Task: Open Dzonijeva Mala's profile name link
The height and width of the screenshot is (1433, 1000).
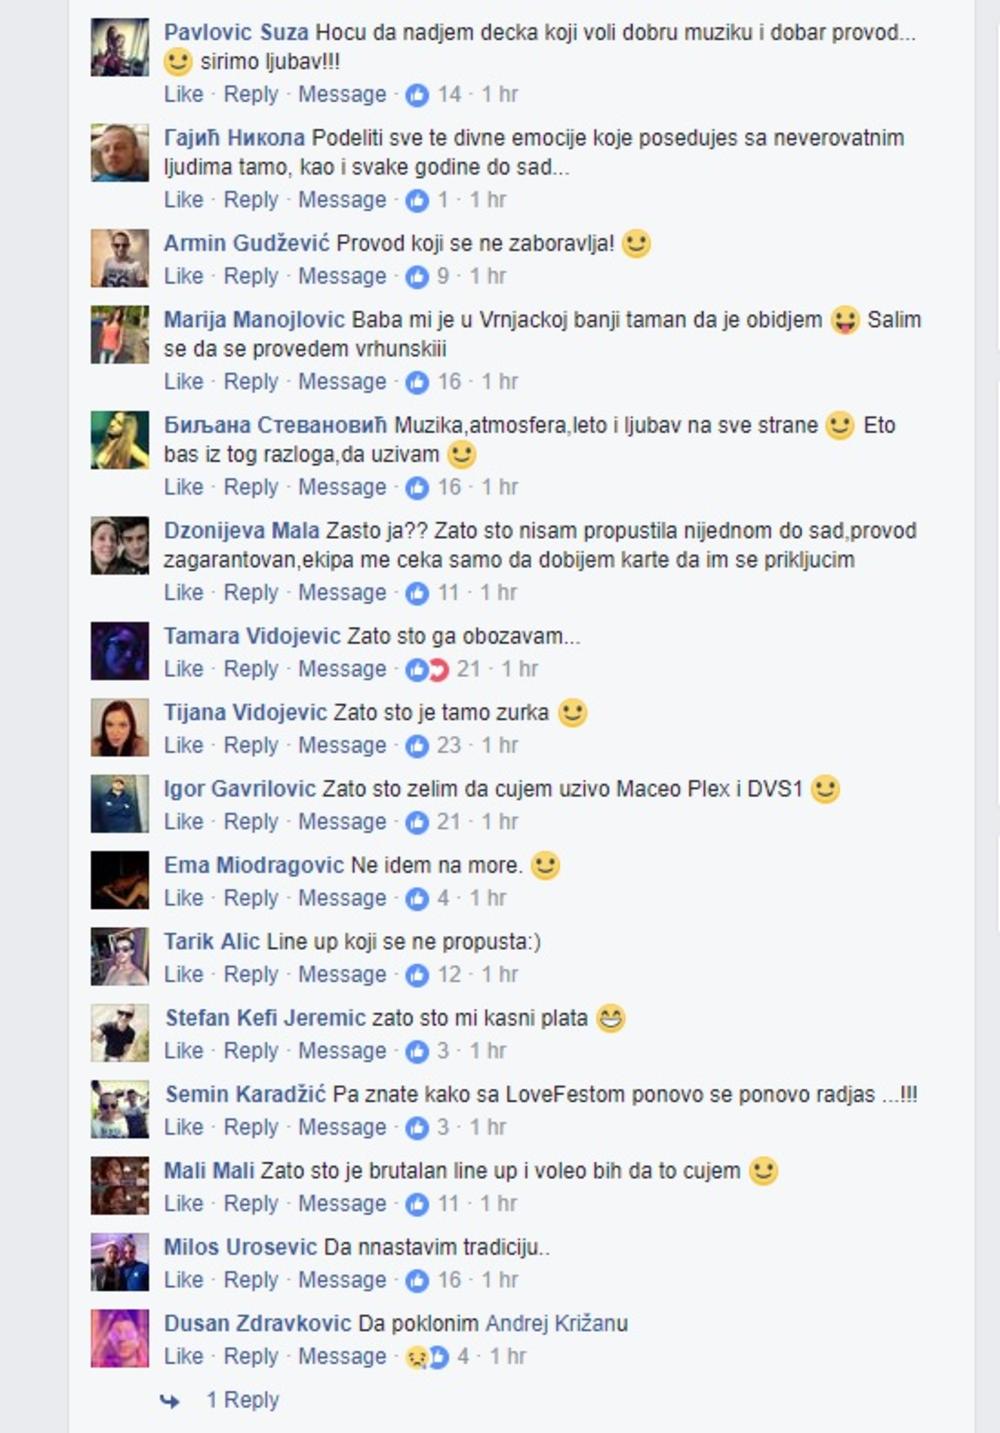Action: [x=242, y=530]
